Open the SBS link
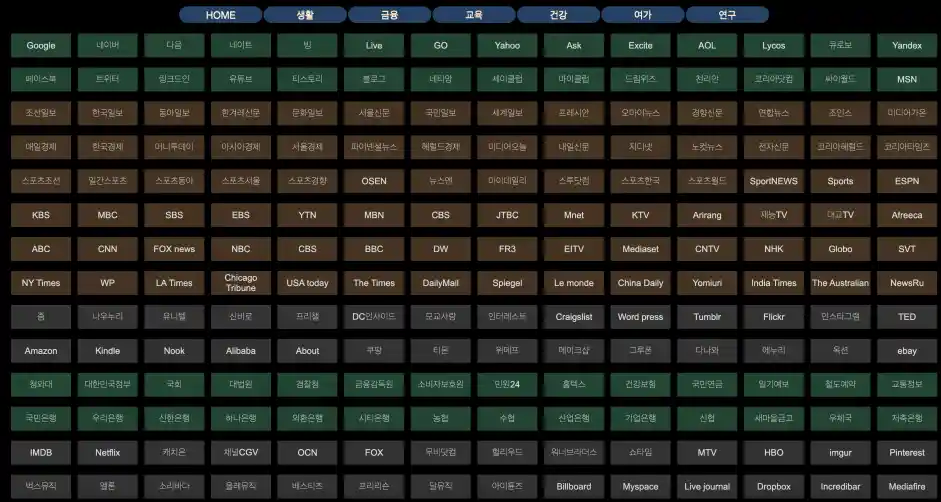The width and height of the screenshot is (941, 502). coord(174,215)
